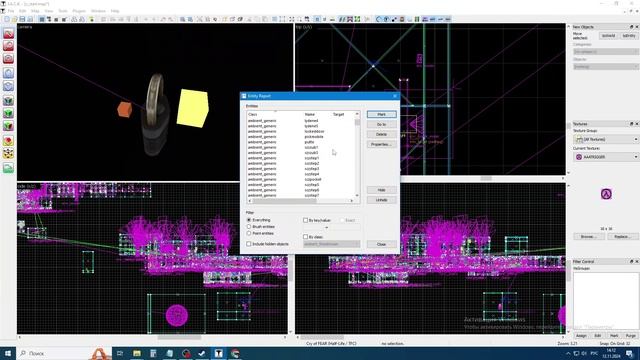The image size is (640, 360).
Task: Open the File menu
Action: [11, 11]
